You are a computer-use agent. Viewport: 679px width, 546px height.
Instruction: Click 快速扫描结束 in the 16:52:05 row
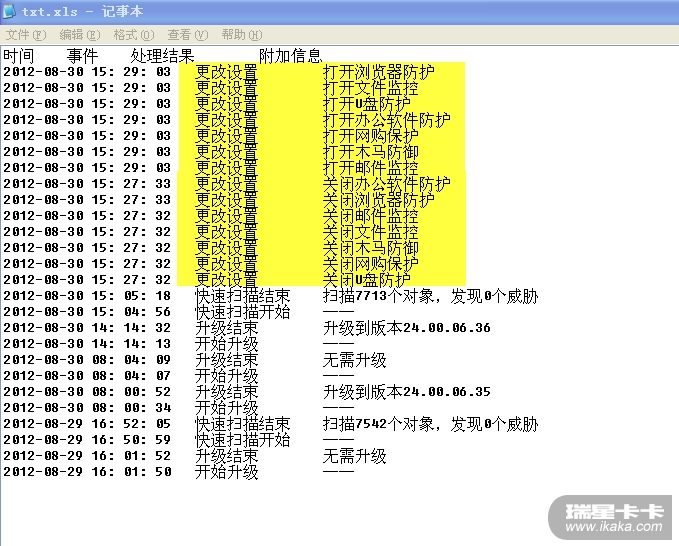(x=242, y=424)
